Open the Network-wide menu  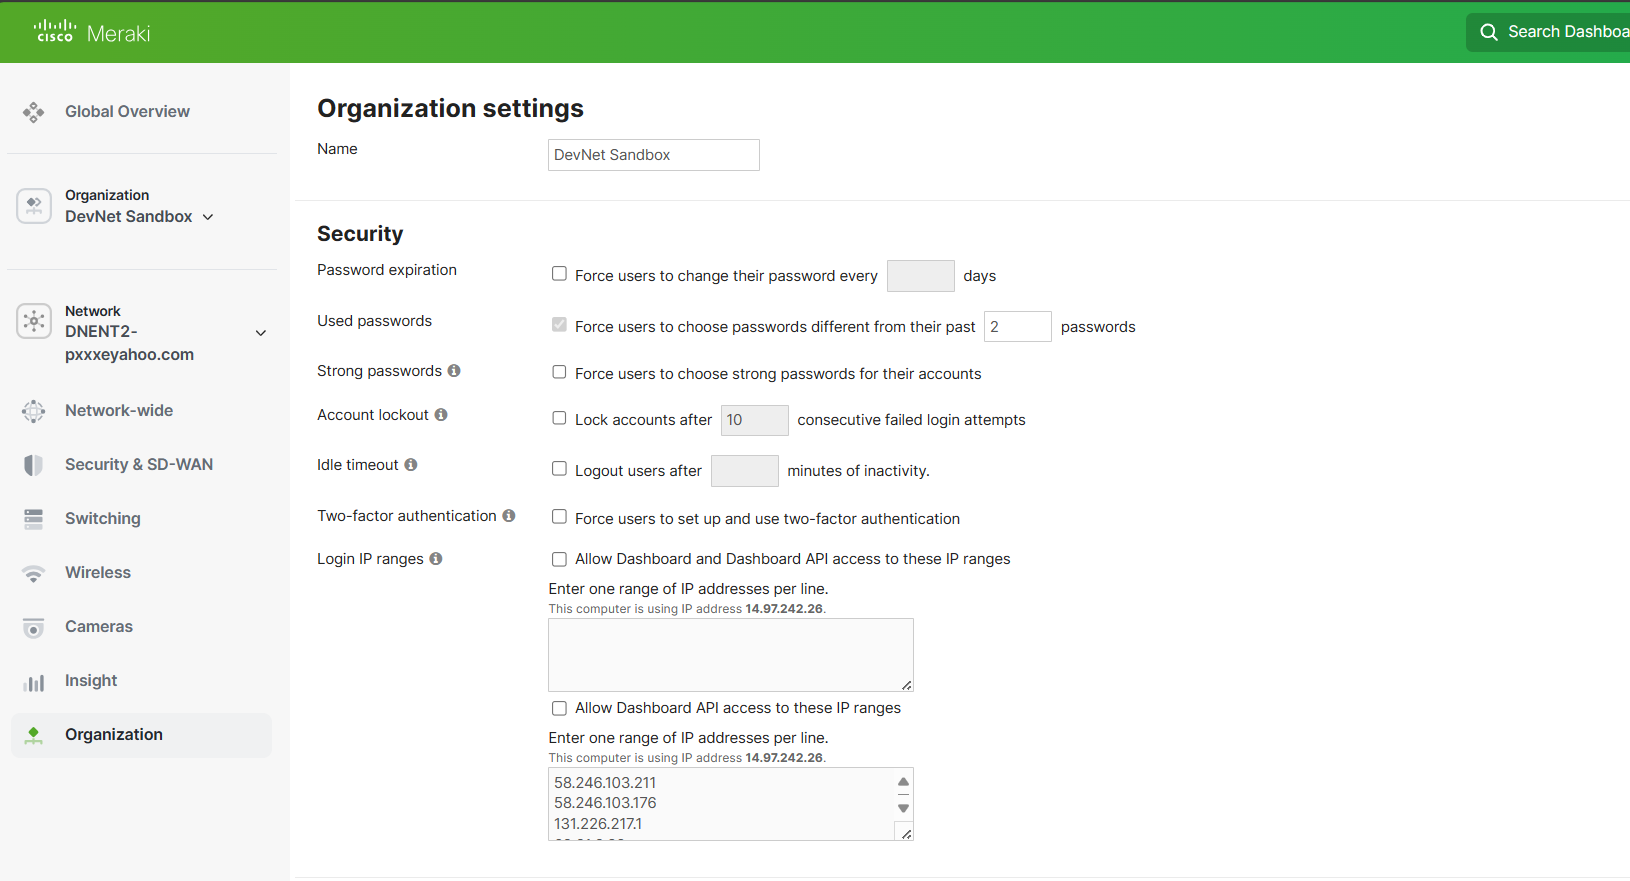(118, 411)
